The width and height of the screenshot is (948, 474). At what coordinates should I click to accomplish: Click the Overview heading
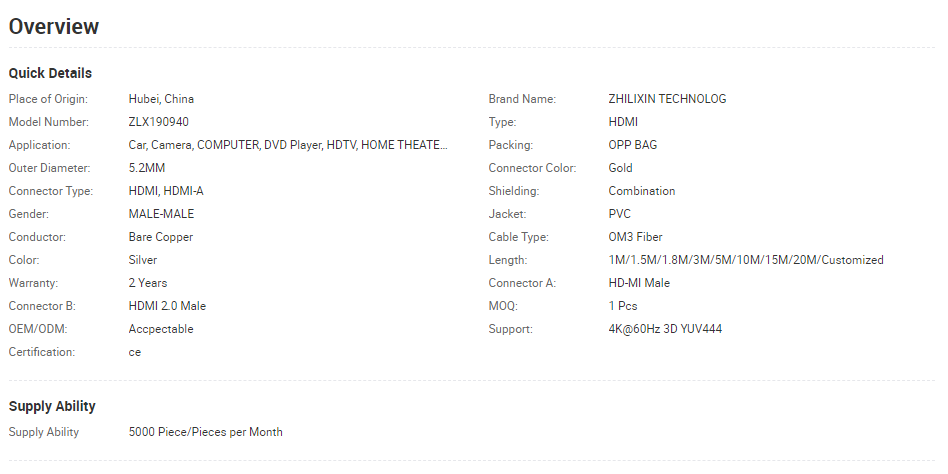54,27
